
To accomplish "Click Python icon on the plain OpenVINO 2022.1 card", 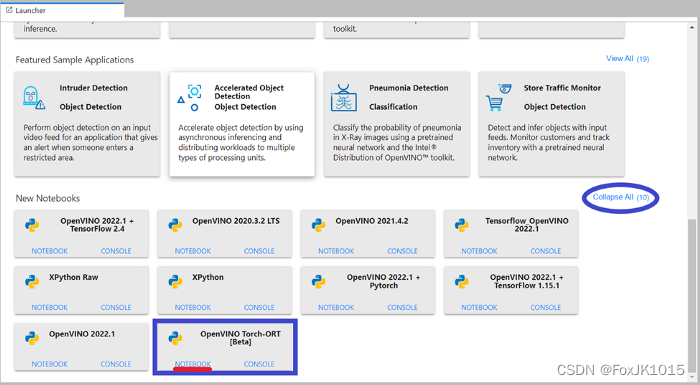I will tap(32, 338).
